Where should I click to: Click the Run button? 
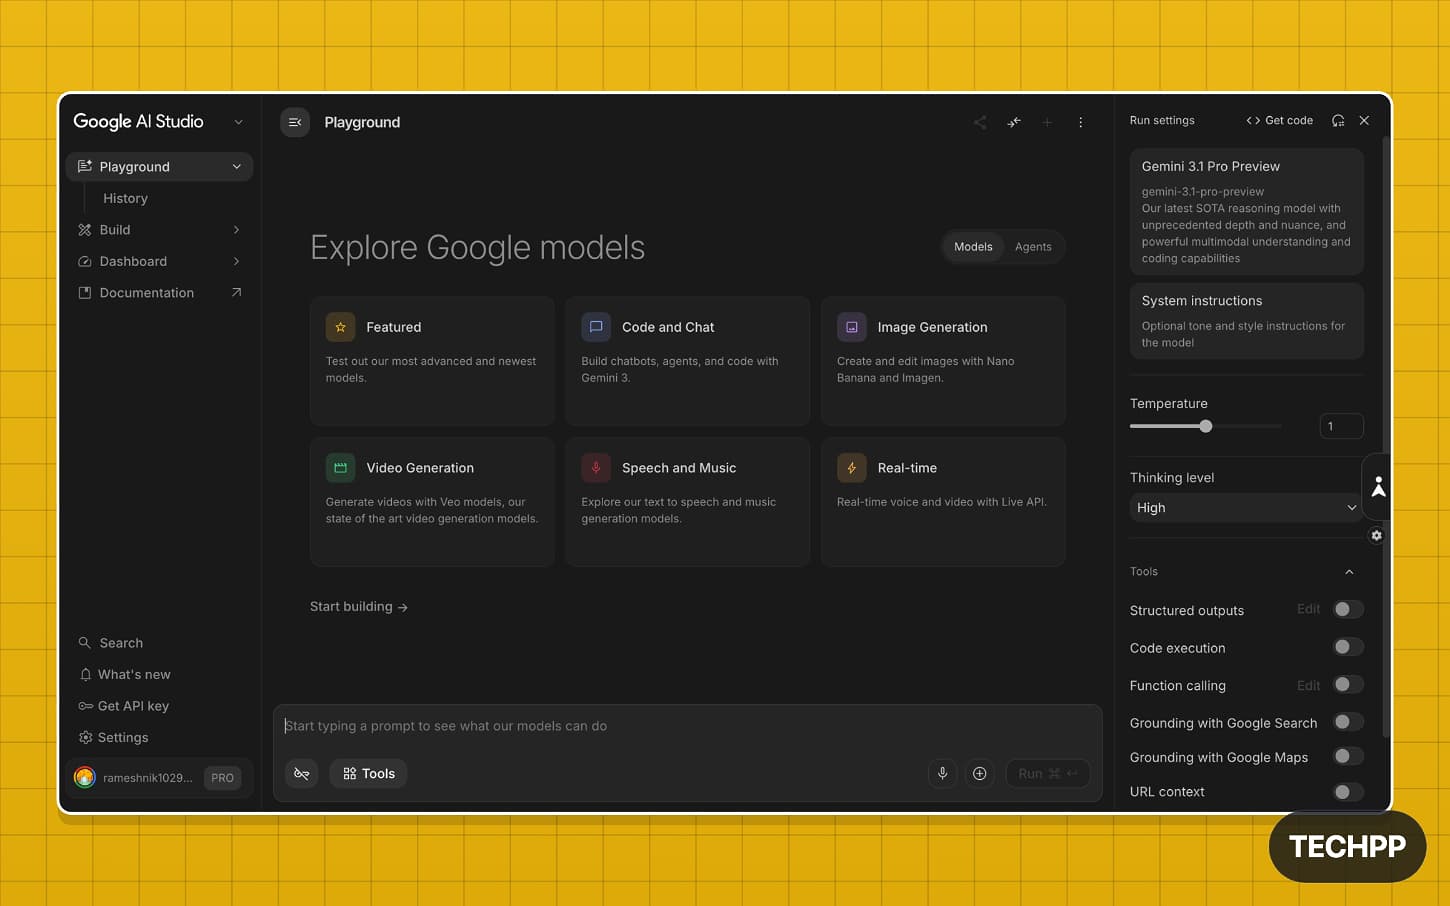pos(1047,773)
